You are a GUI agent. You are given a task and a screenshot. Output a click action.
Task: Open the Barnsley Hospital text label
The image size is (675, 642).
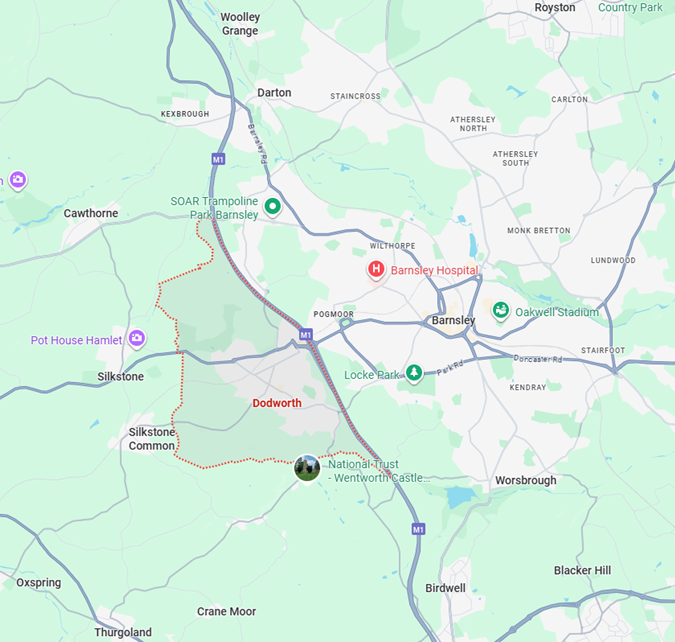434,270
